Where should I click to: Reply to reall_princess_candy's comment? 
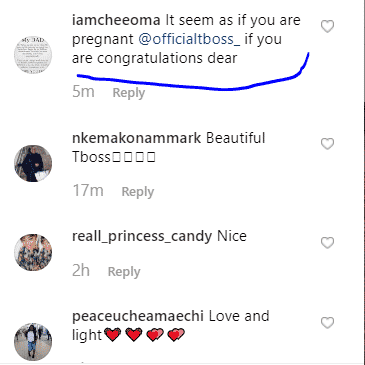click(124, 272)
